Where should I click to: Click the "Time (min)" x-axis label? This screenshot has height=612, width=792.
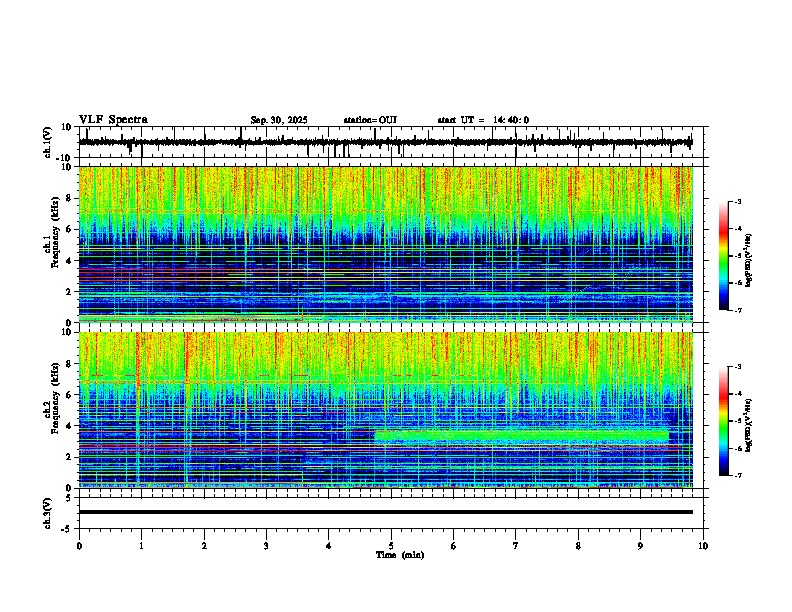[400, 555]
